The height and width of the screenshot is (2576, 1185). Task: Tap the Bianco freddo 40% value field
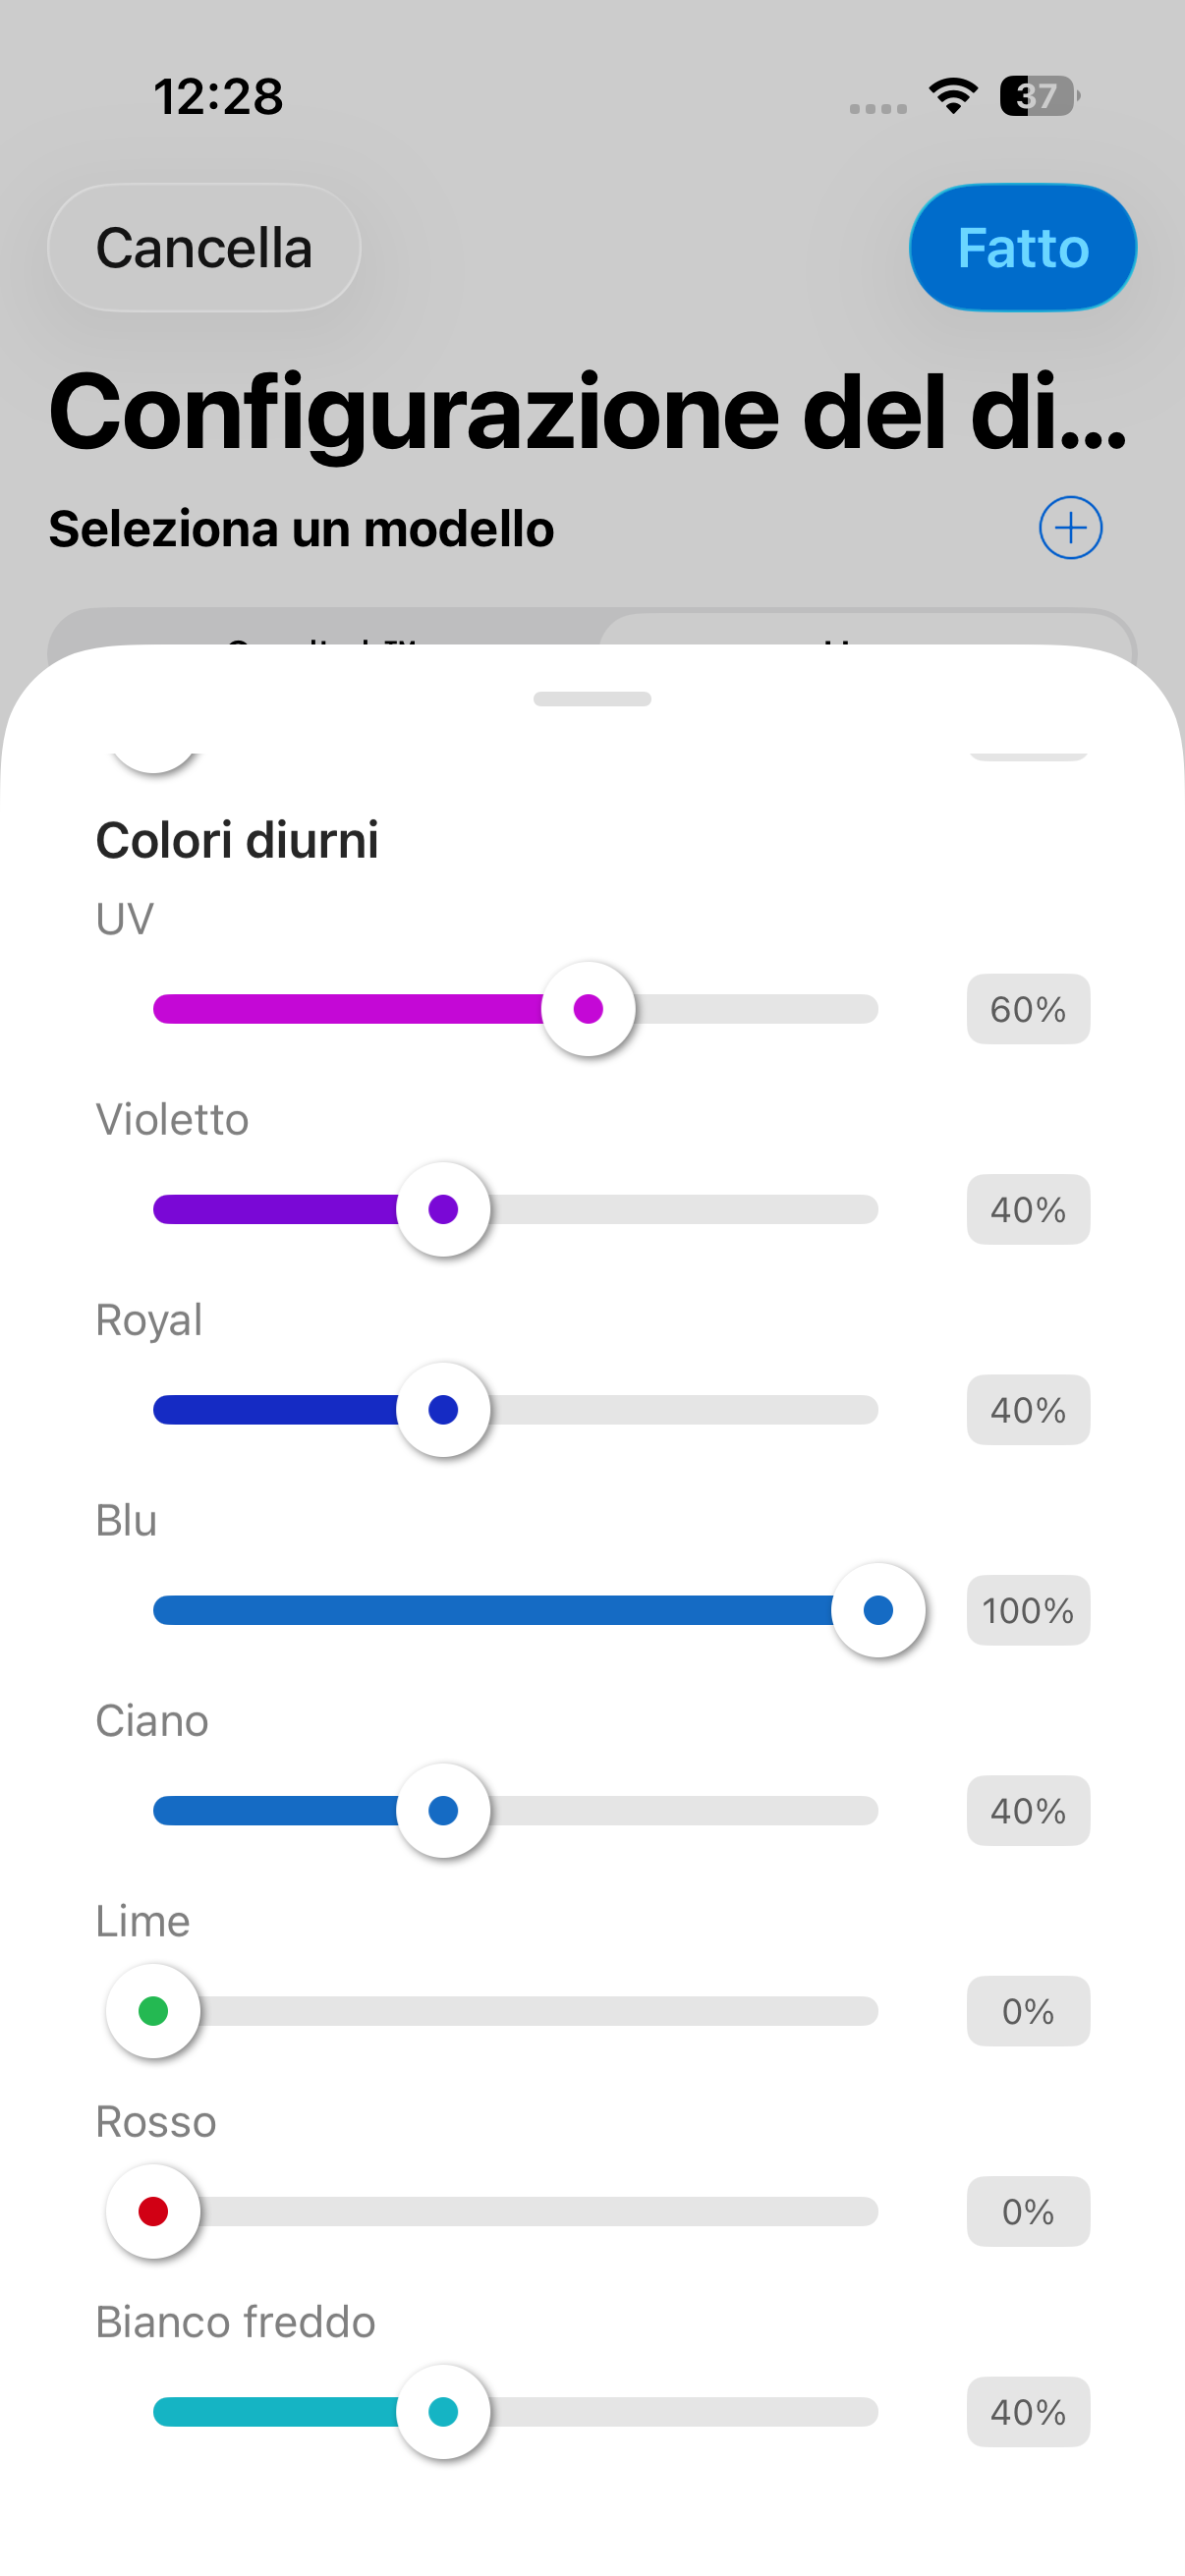1028,2412
